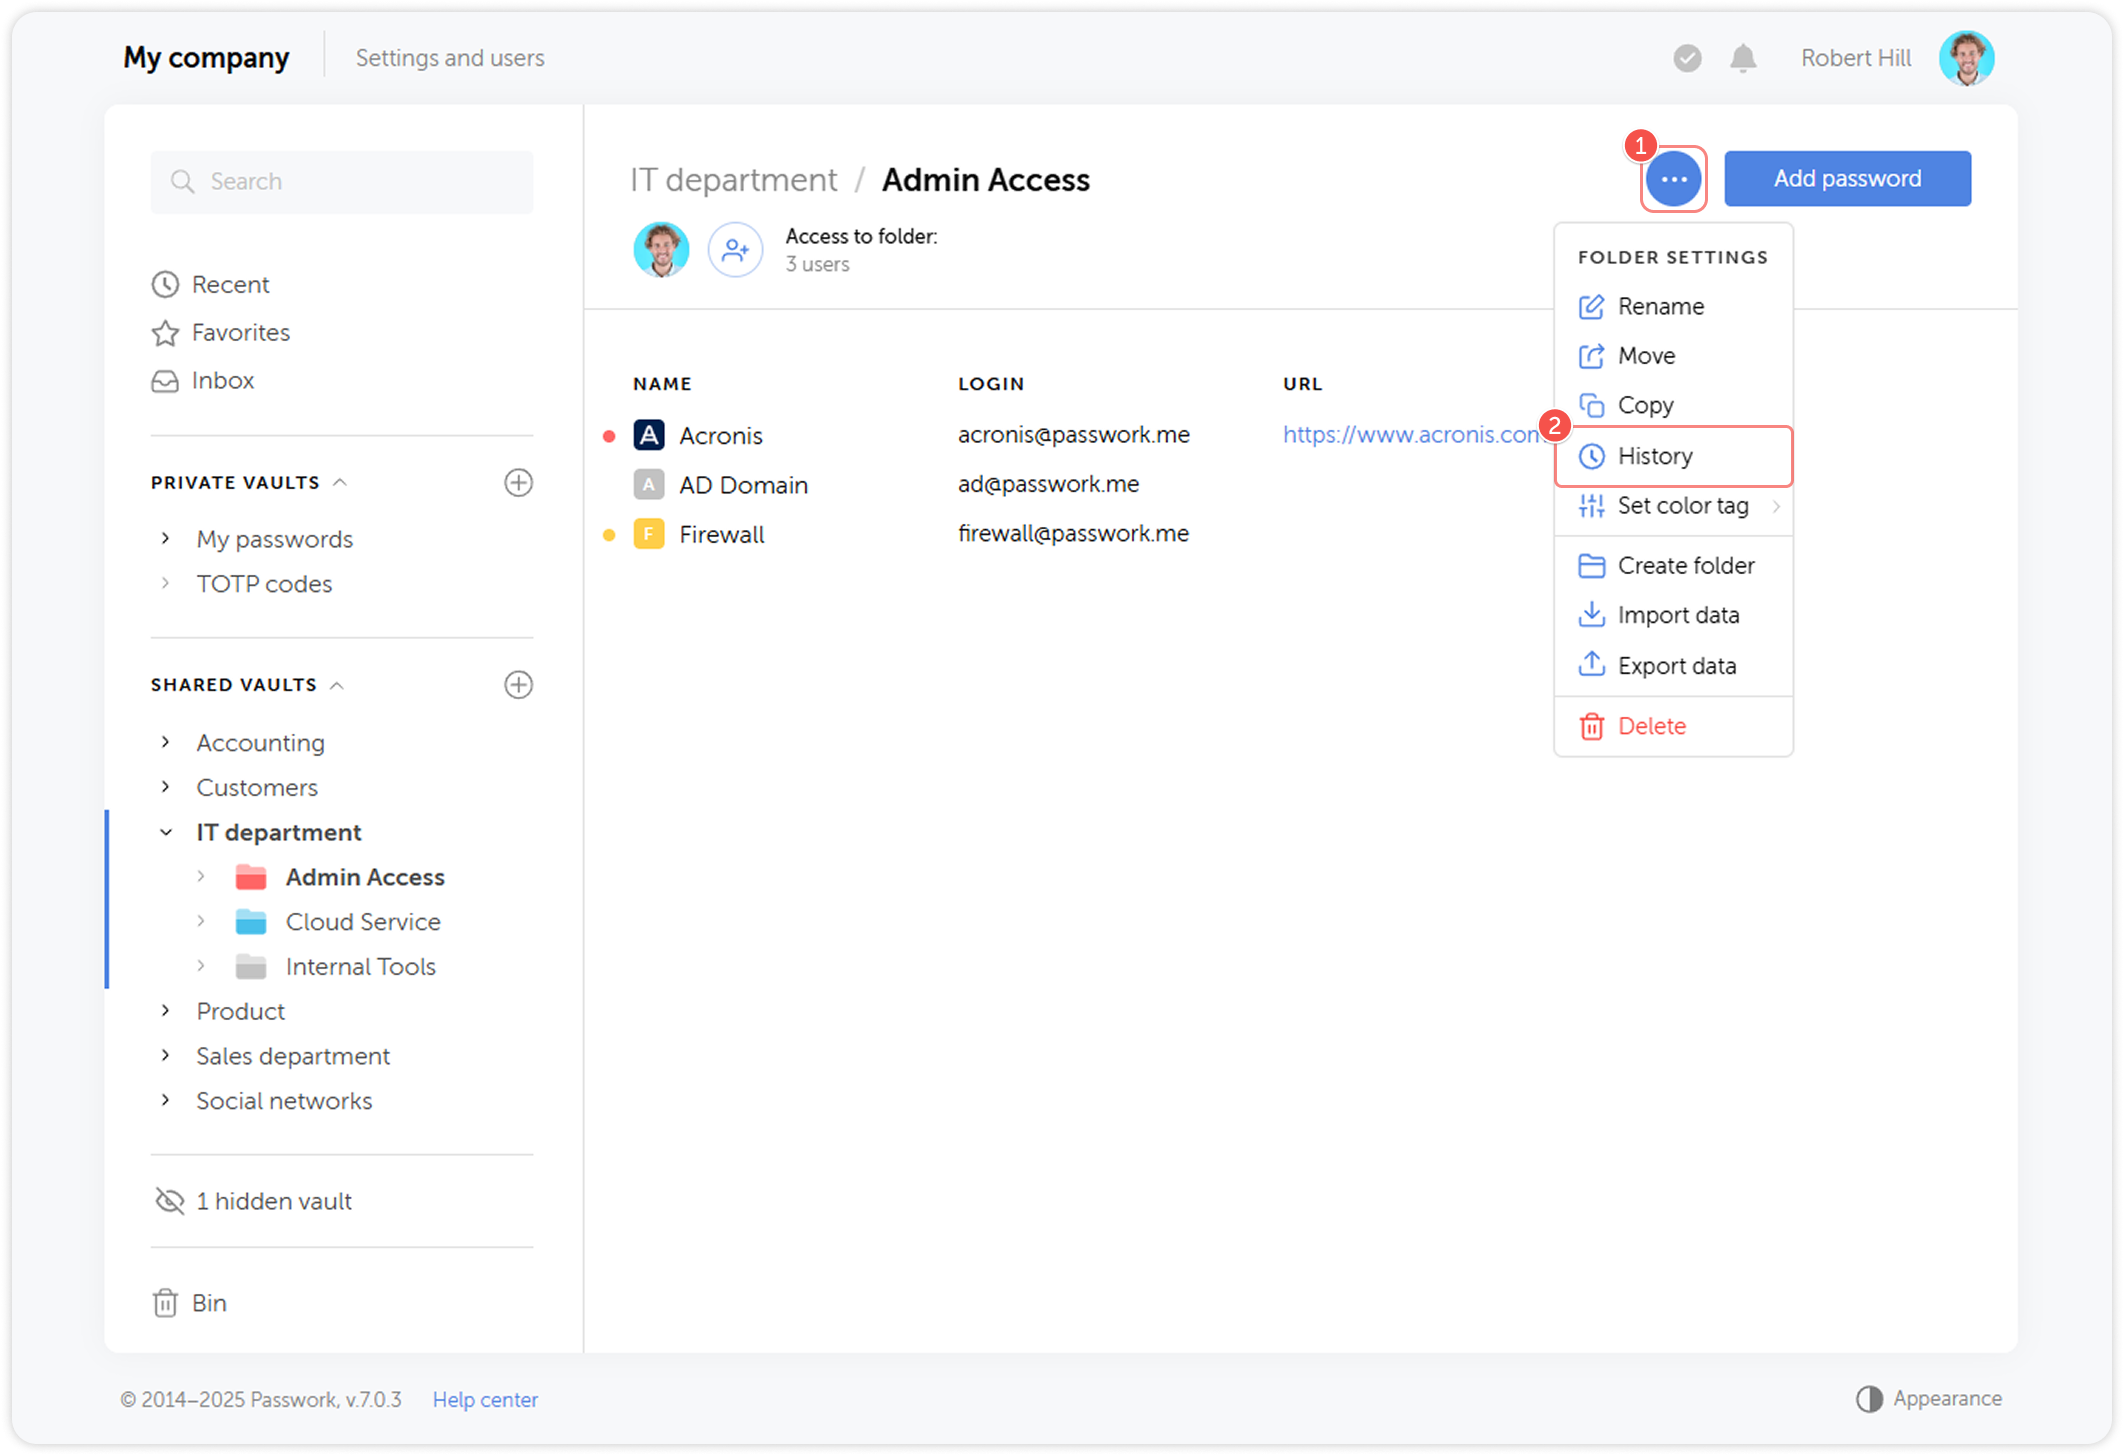Open the Recent items view
The height and width of the screenshot is (1456, 2124).
tap(230, 284)
